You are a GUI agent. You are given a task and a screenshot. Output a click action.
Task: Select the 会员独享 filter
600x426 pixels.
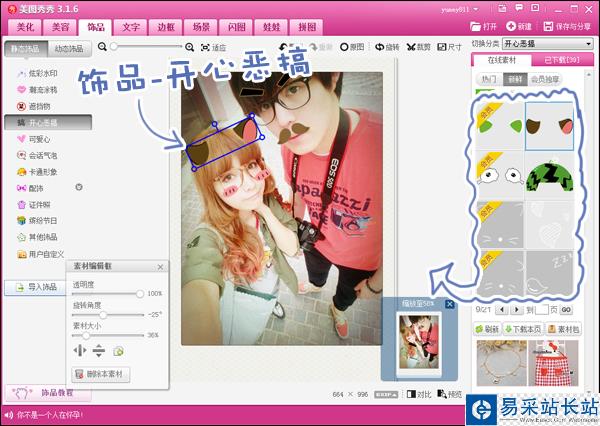(x=545, y=79)
